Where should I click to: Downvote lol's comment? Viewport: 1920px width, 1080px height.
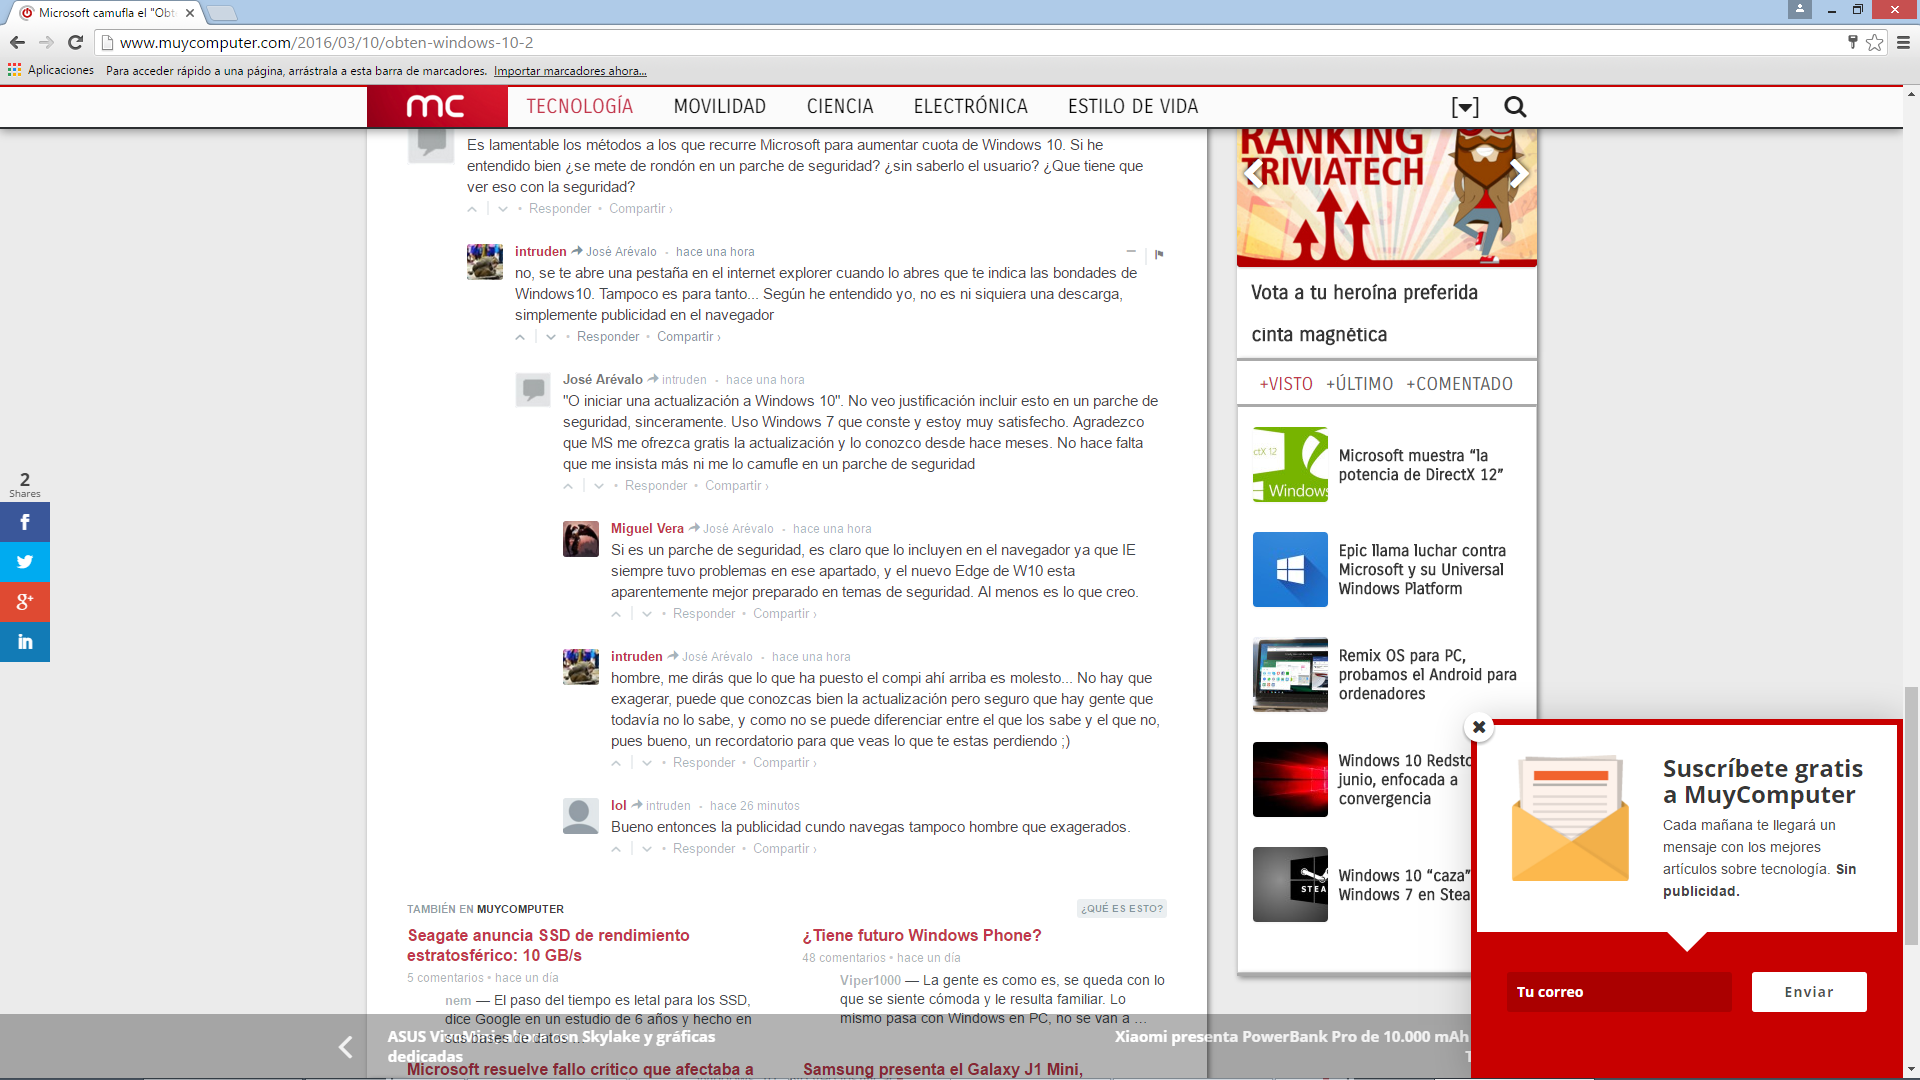point(647,849)
